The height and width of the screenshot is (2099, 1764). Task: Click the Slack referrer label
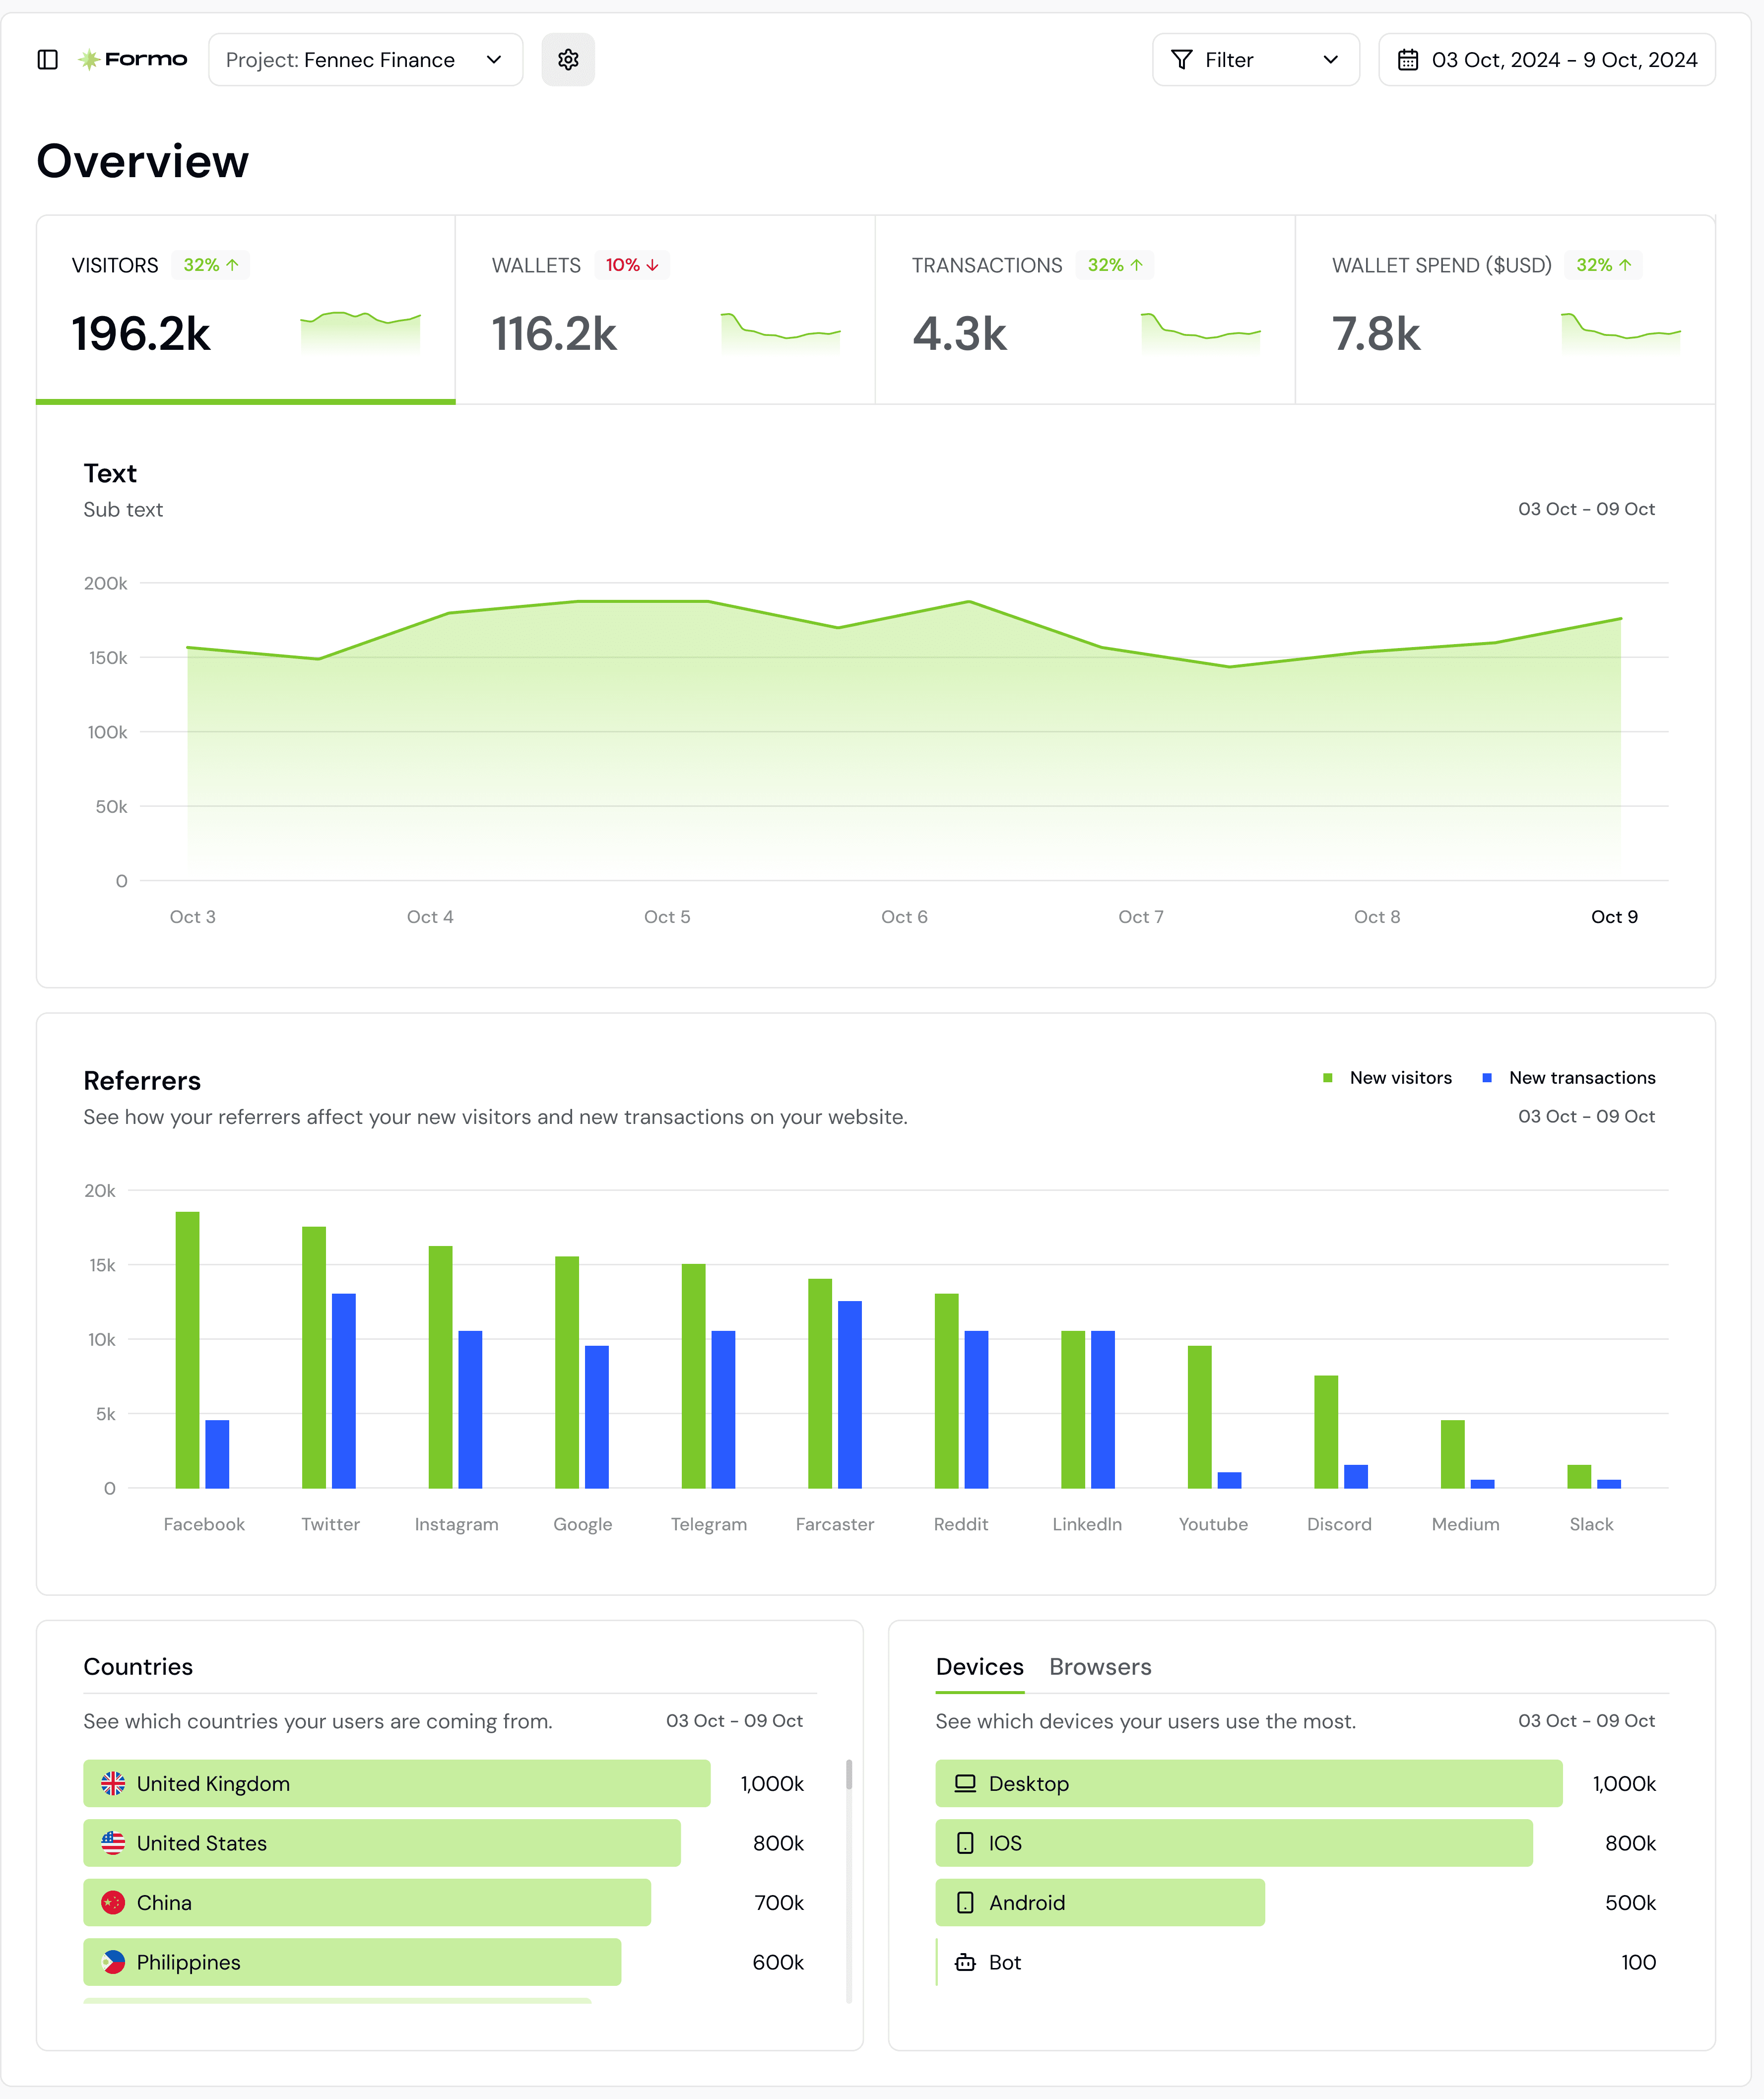1591,1524
